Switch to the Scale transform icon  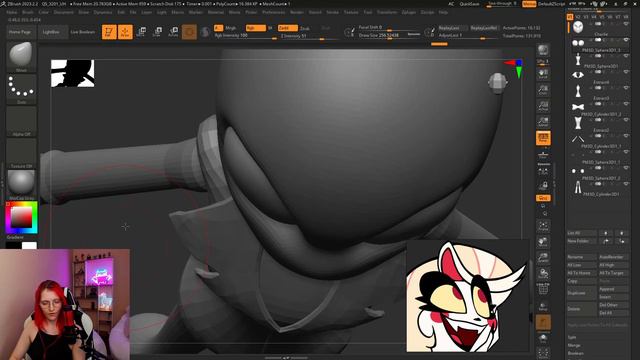click(157, 32)
